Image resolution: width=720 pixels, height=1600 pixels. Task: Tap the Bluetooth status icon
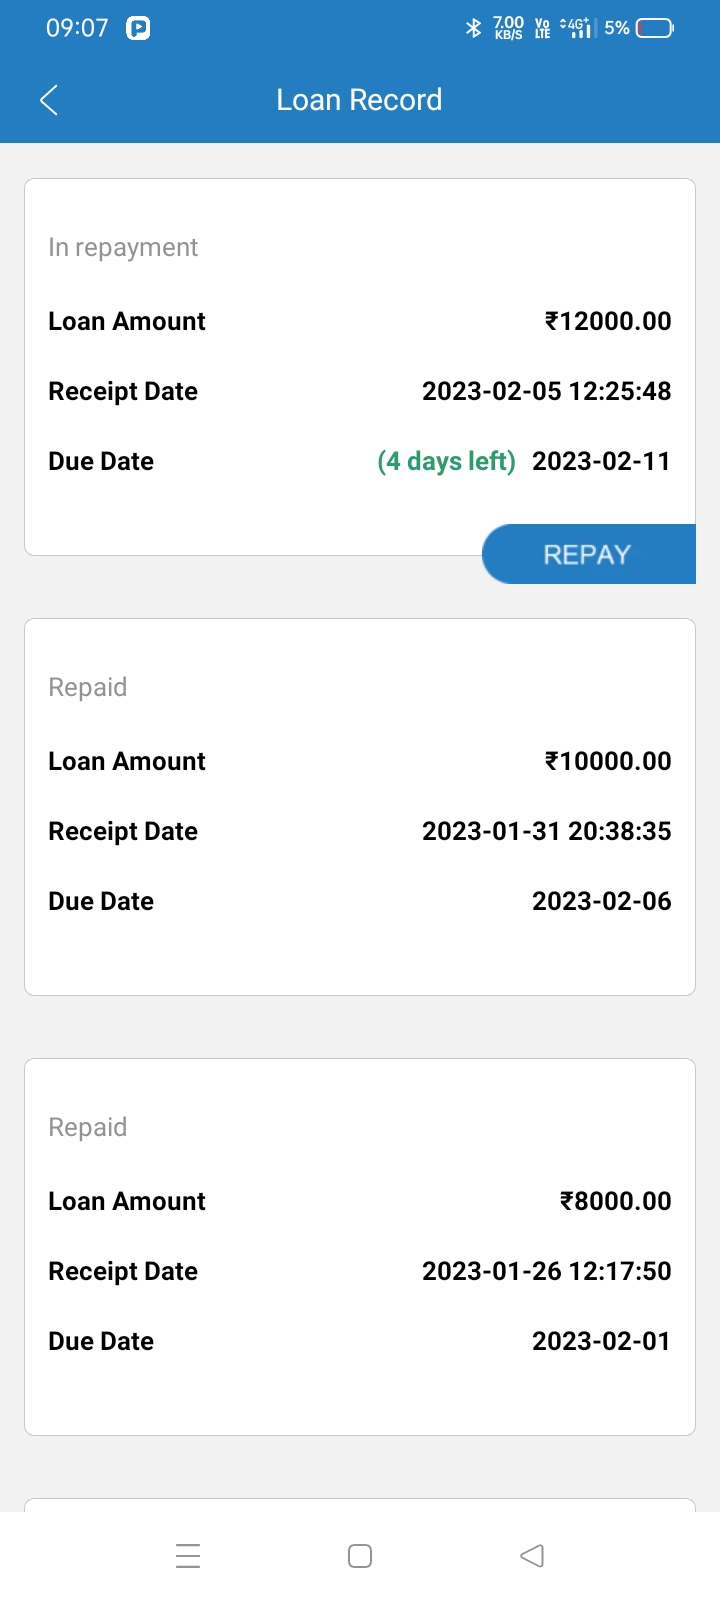[474, 28]
